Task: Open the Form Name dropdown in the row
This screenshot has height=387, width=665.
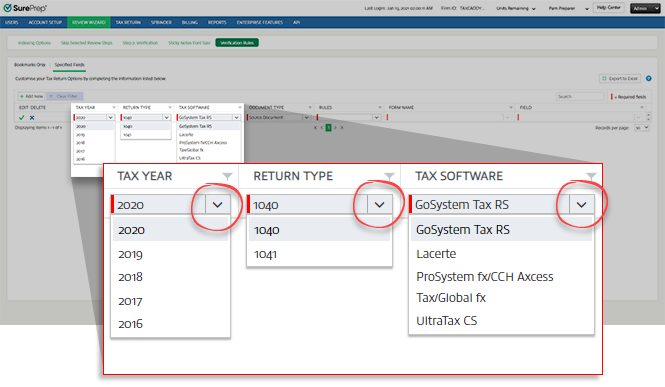Action: pos(507,117)
